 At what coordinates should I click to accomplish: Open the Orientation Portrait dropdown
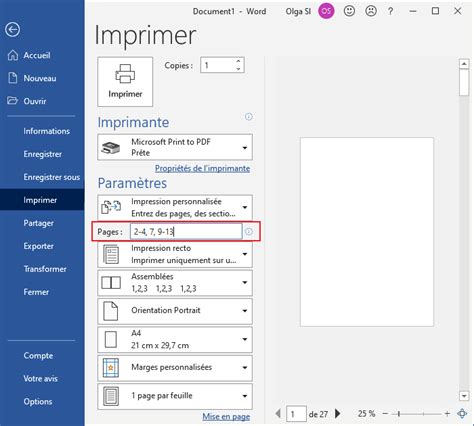175,311
